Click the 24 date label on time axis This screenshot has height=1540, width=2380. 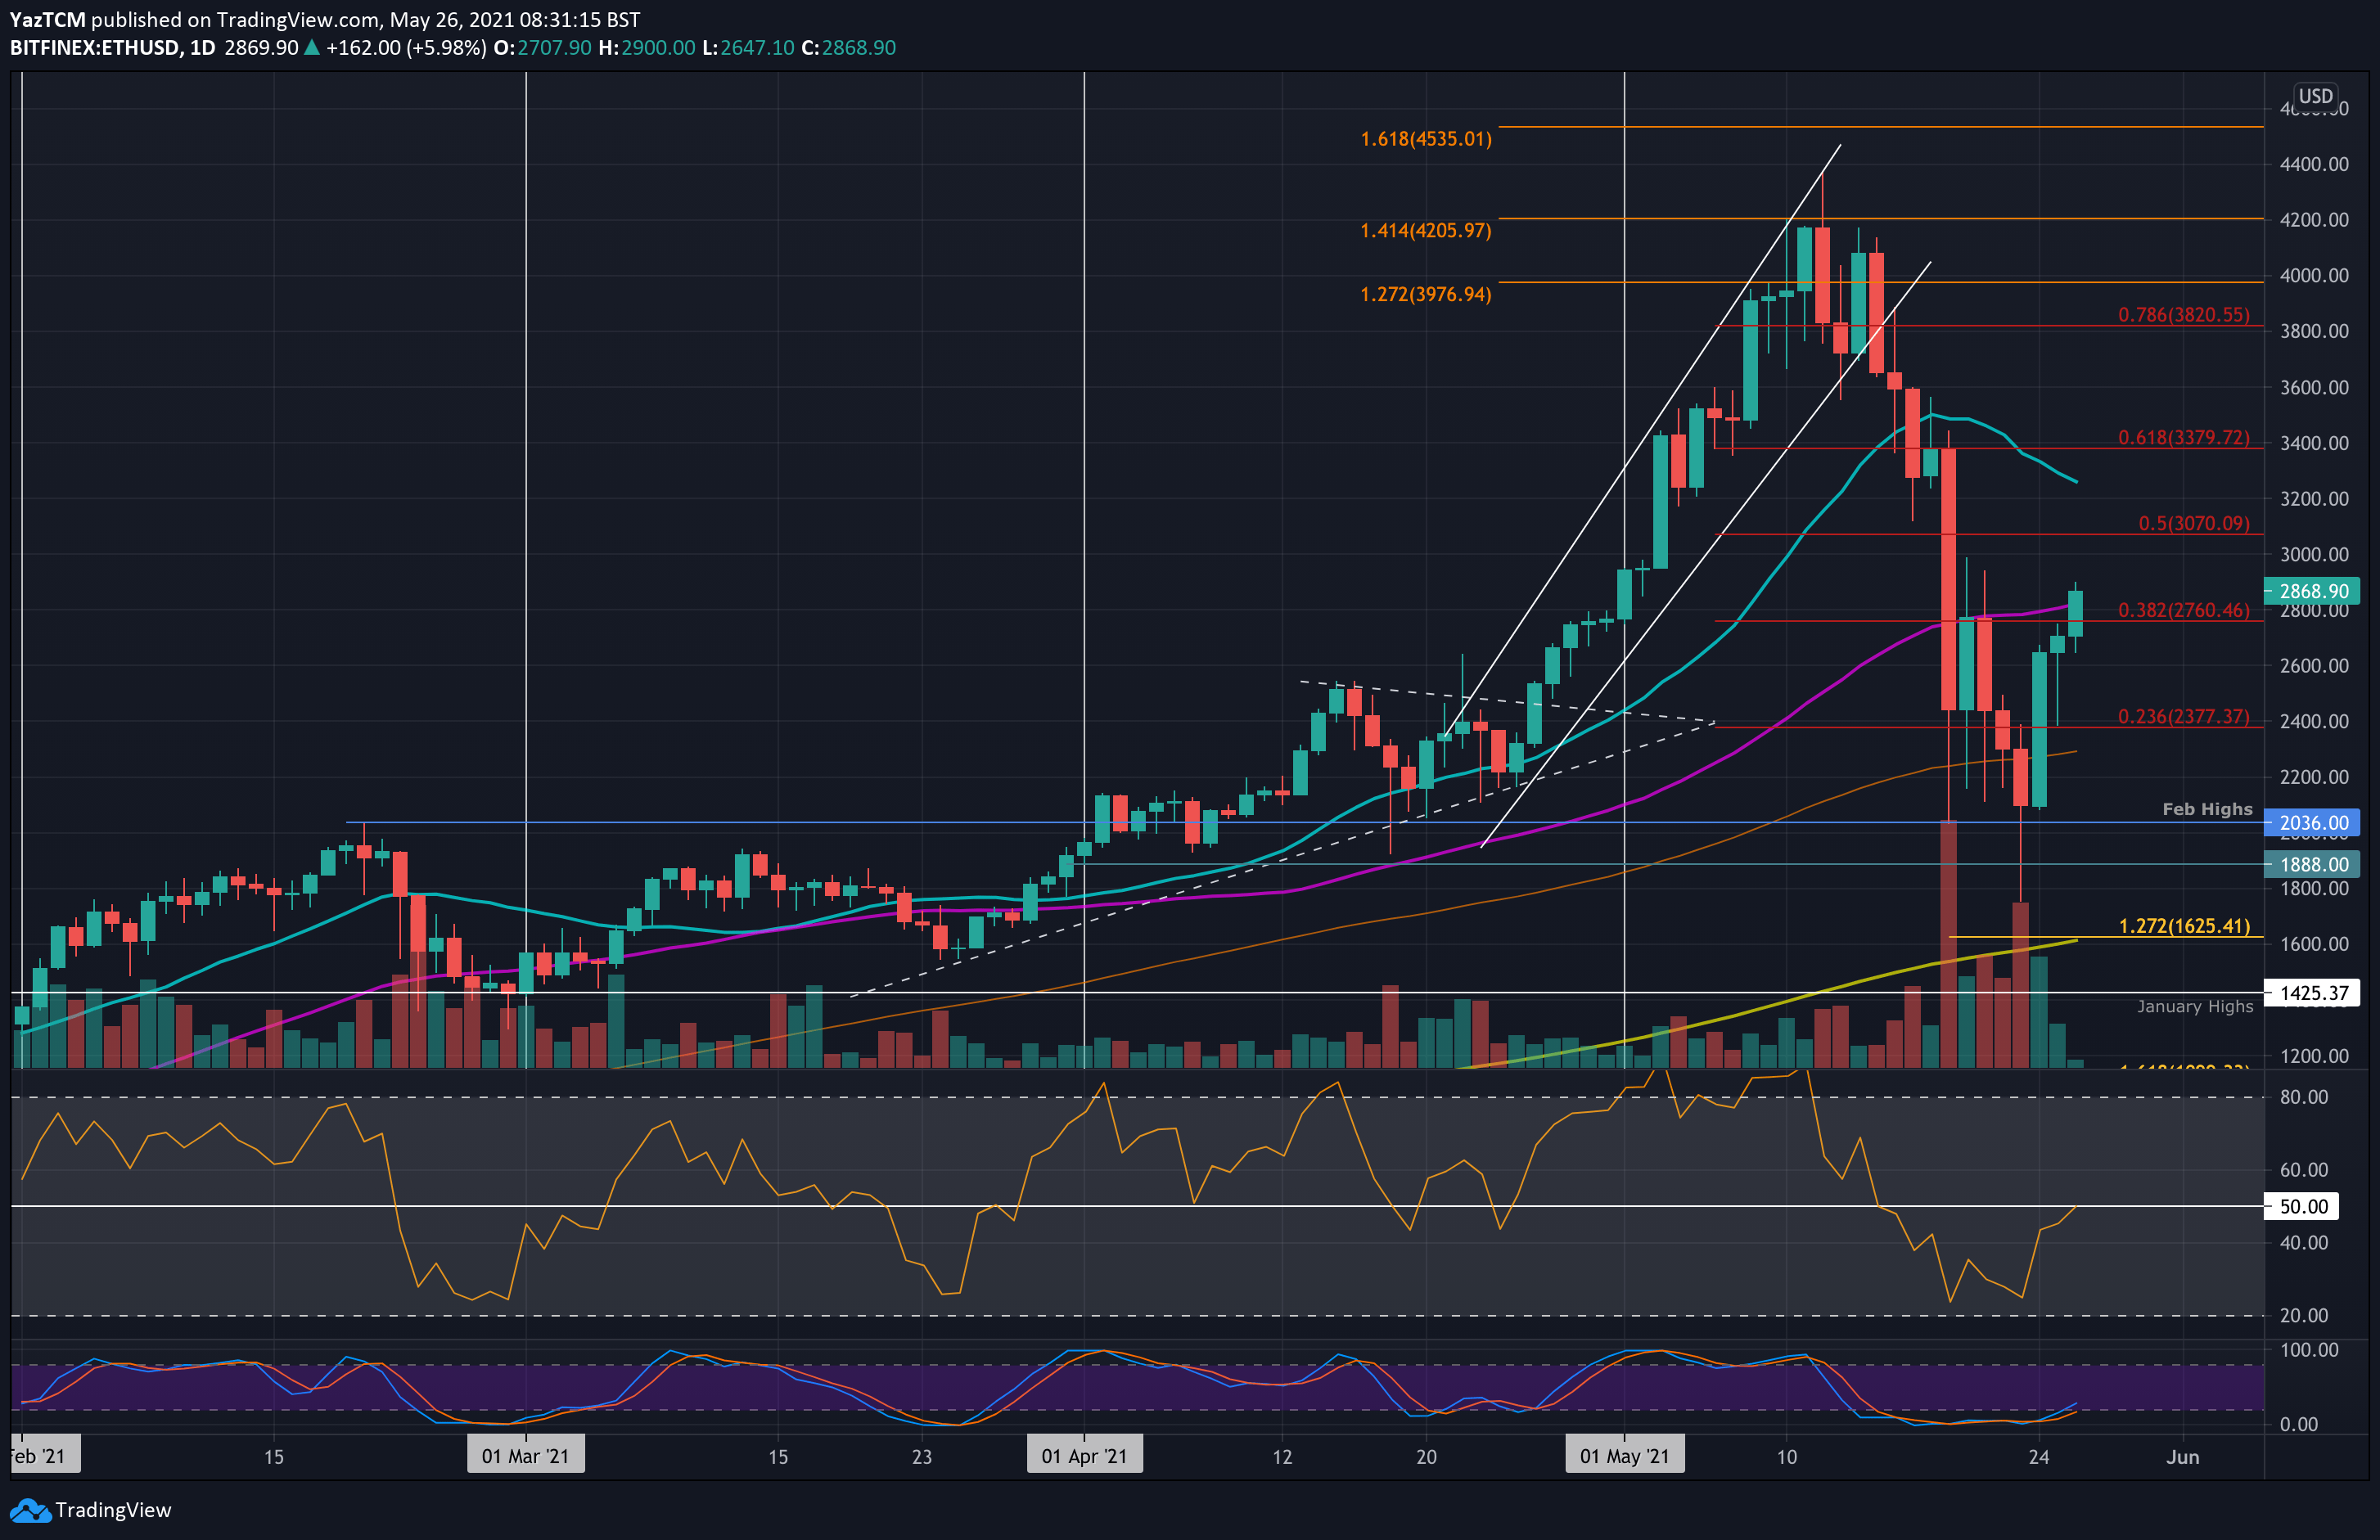pos(2038,1457)
